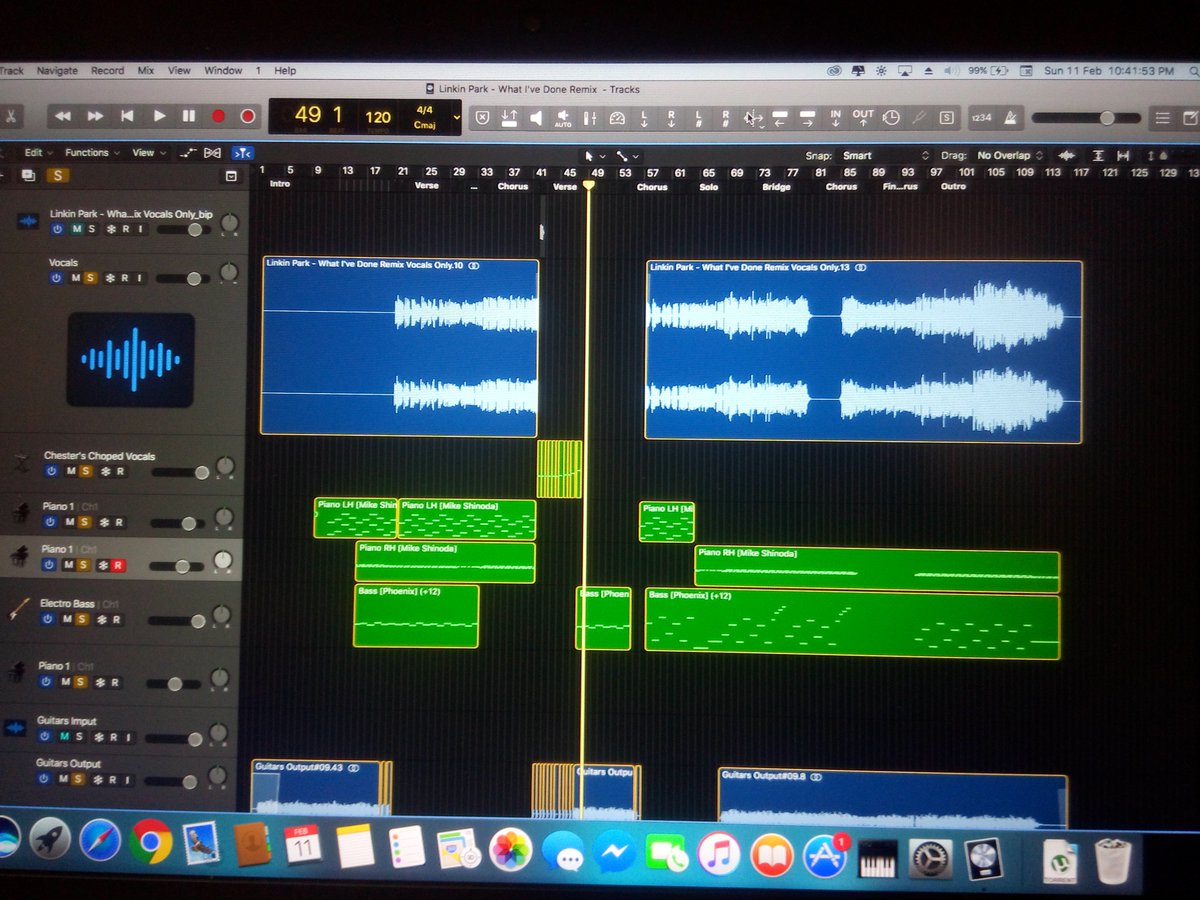The height and width of the screenshot is (900, 1200).
Task: Open the secondary tool menu
Action: (627, 156)
